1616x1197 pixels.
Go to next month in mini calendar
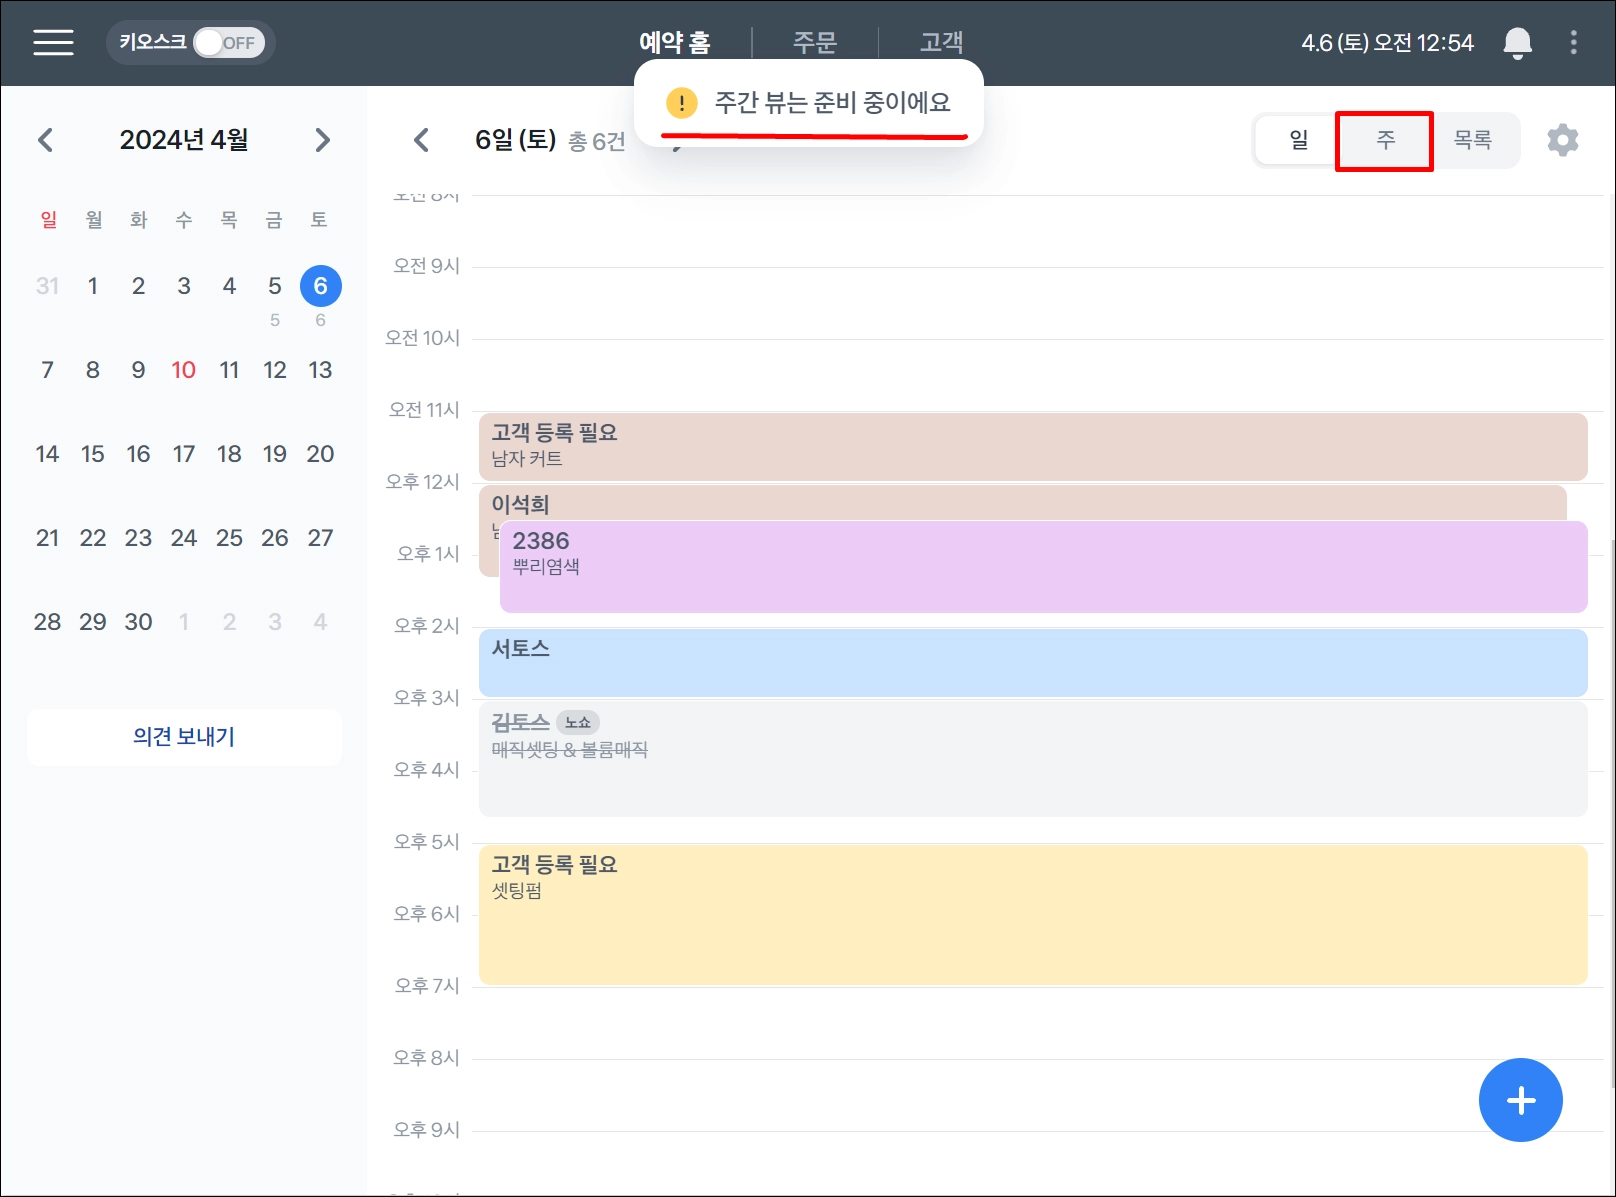coord(322,140)
